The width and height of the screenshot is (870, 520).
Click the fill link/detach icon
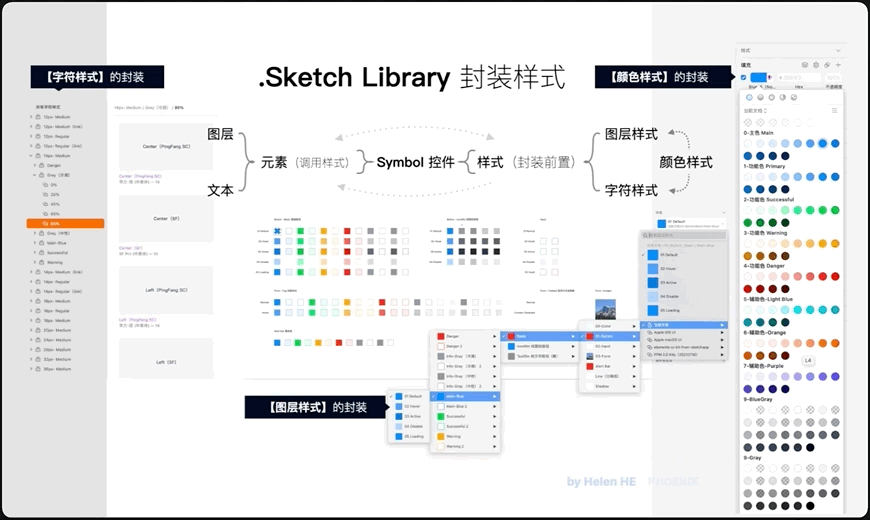pyautogui.click(x=827, y=65)
